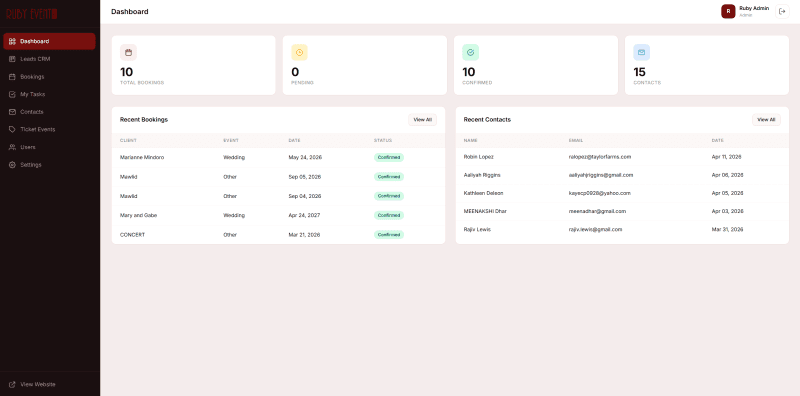Go to the Bookings page
This screenshot has height=396, width=800.
click(x=49, y=77)
